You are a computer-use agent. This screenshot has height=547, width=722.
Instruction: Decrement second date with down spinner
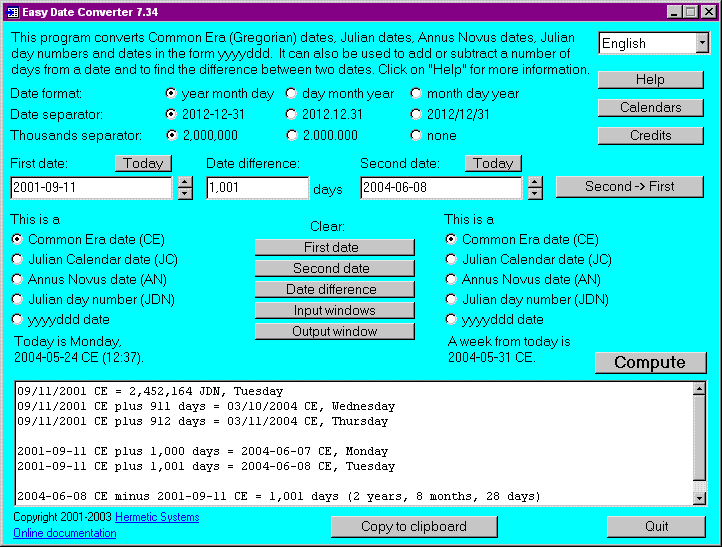pyautogui.click(x=535, y=193)
